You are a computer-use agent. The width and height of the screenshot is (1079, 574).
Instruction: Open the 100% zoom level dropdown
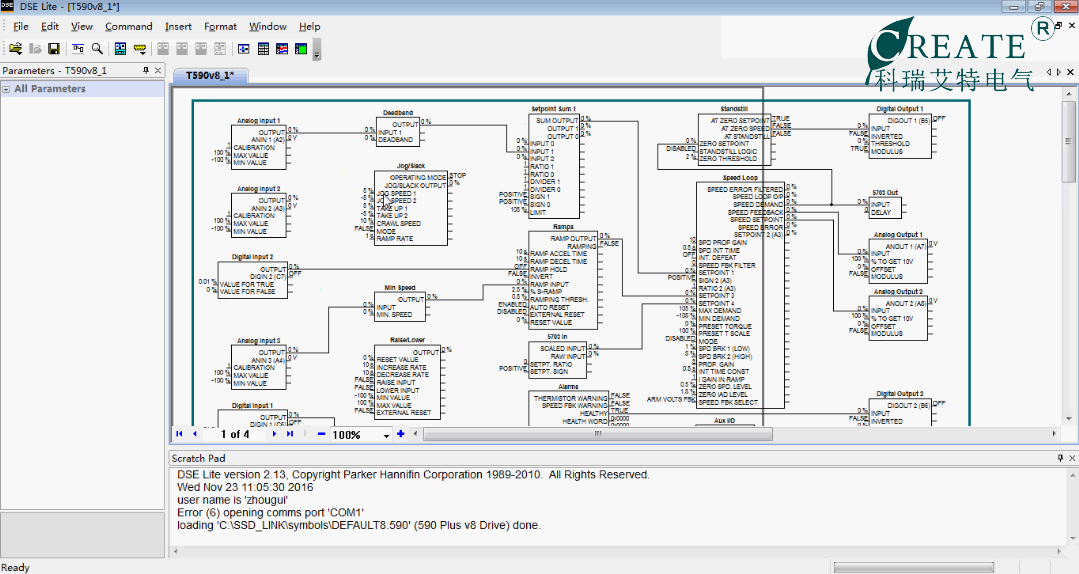[x=386, y=435]
